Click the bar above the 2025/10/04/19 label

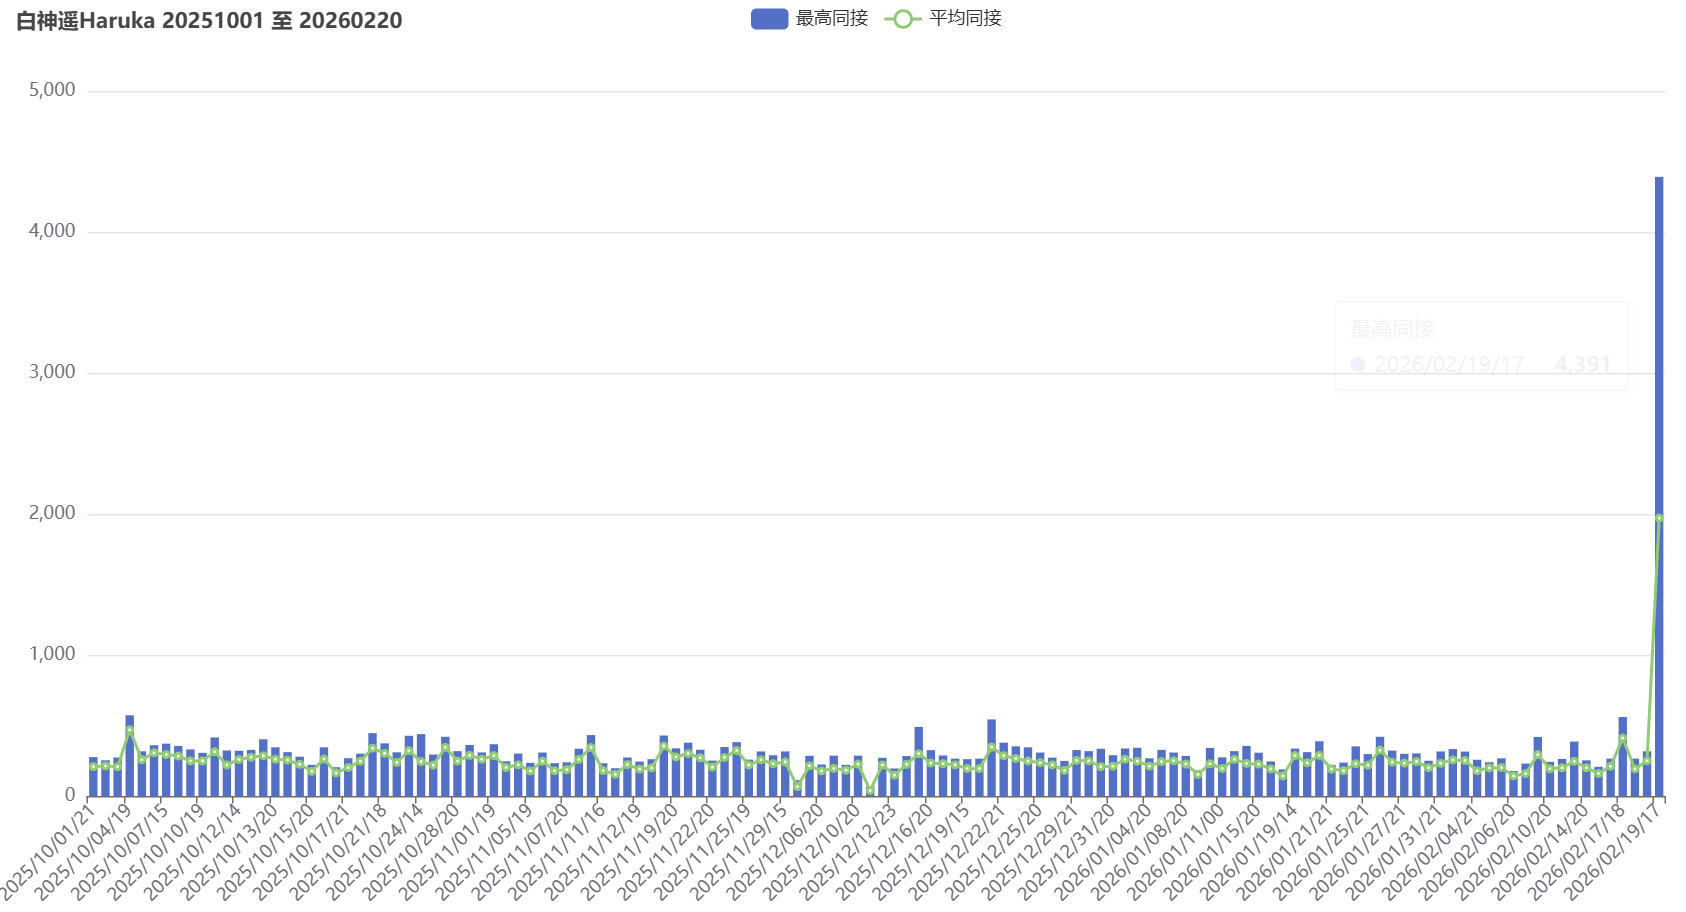[x=130, y=760]
